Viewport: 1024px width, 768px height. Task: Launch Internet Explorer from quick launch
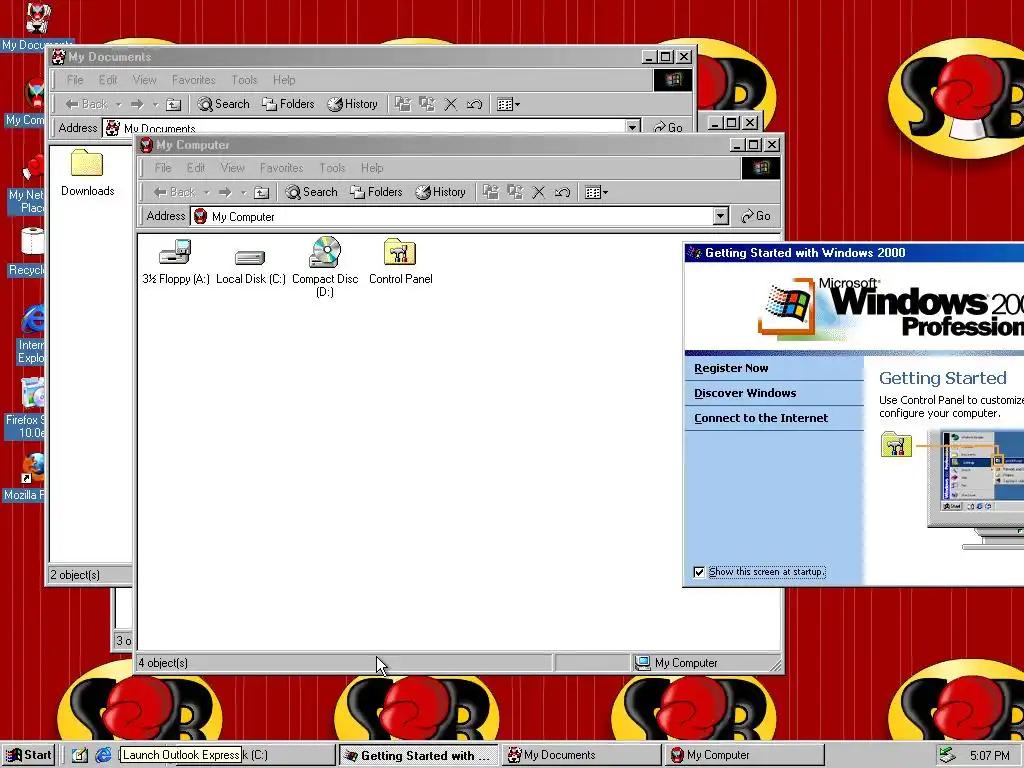coord(103,755)
